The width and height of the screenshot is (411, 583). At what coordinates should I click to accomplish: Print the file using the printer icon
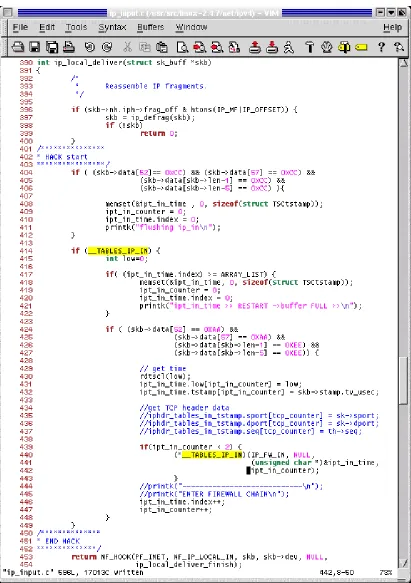(x=69, y=47)
